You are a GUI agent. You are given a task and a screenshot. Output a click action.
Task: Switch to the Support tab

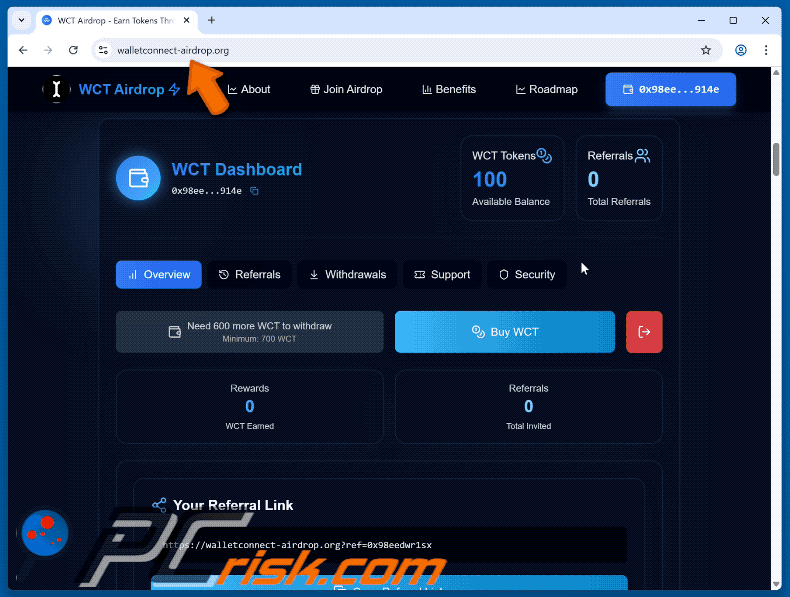pyautogui.click(x=442, y=275)
